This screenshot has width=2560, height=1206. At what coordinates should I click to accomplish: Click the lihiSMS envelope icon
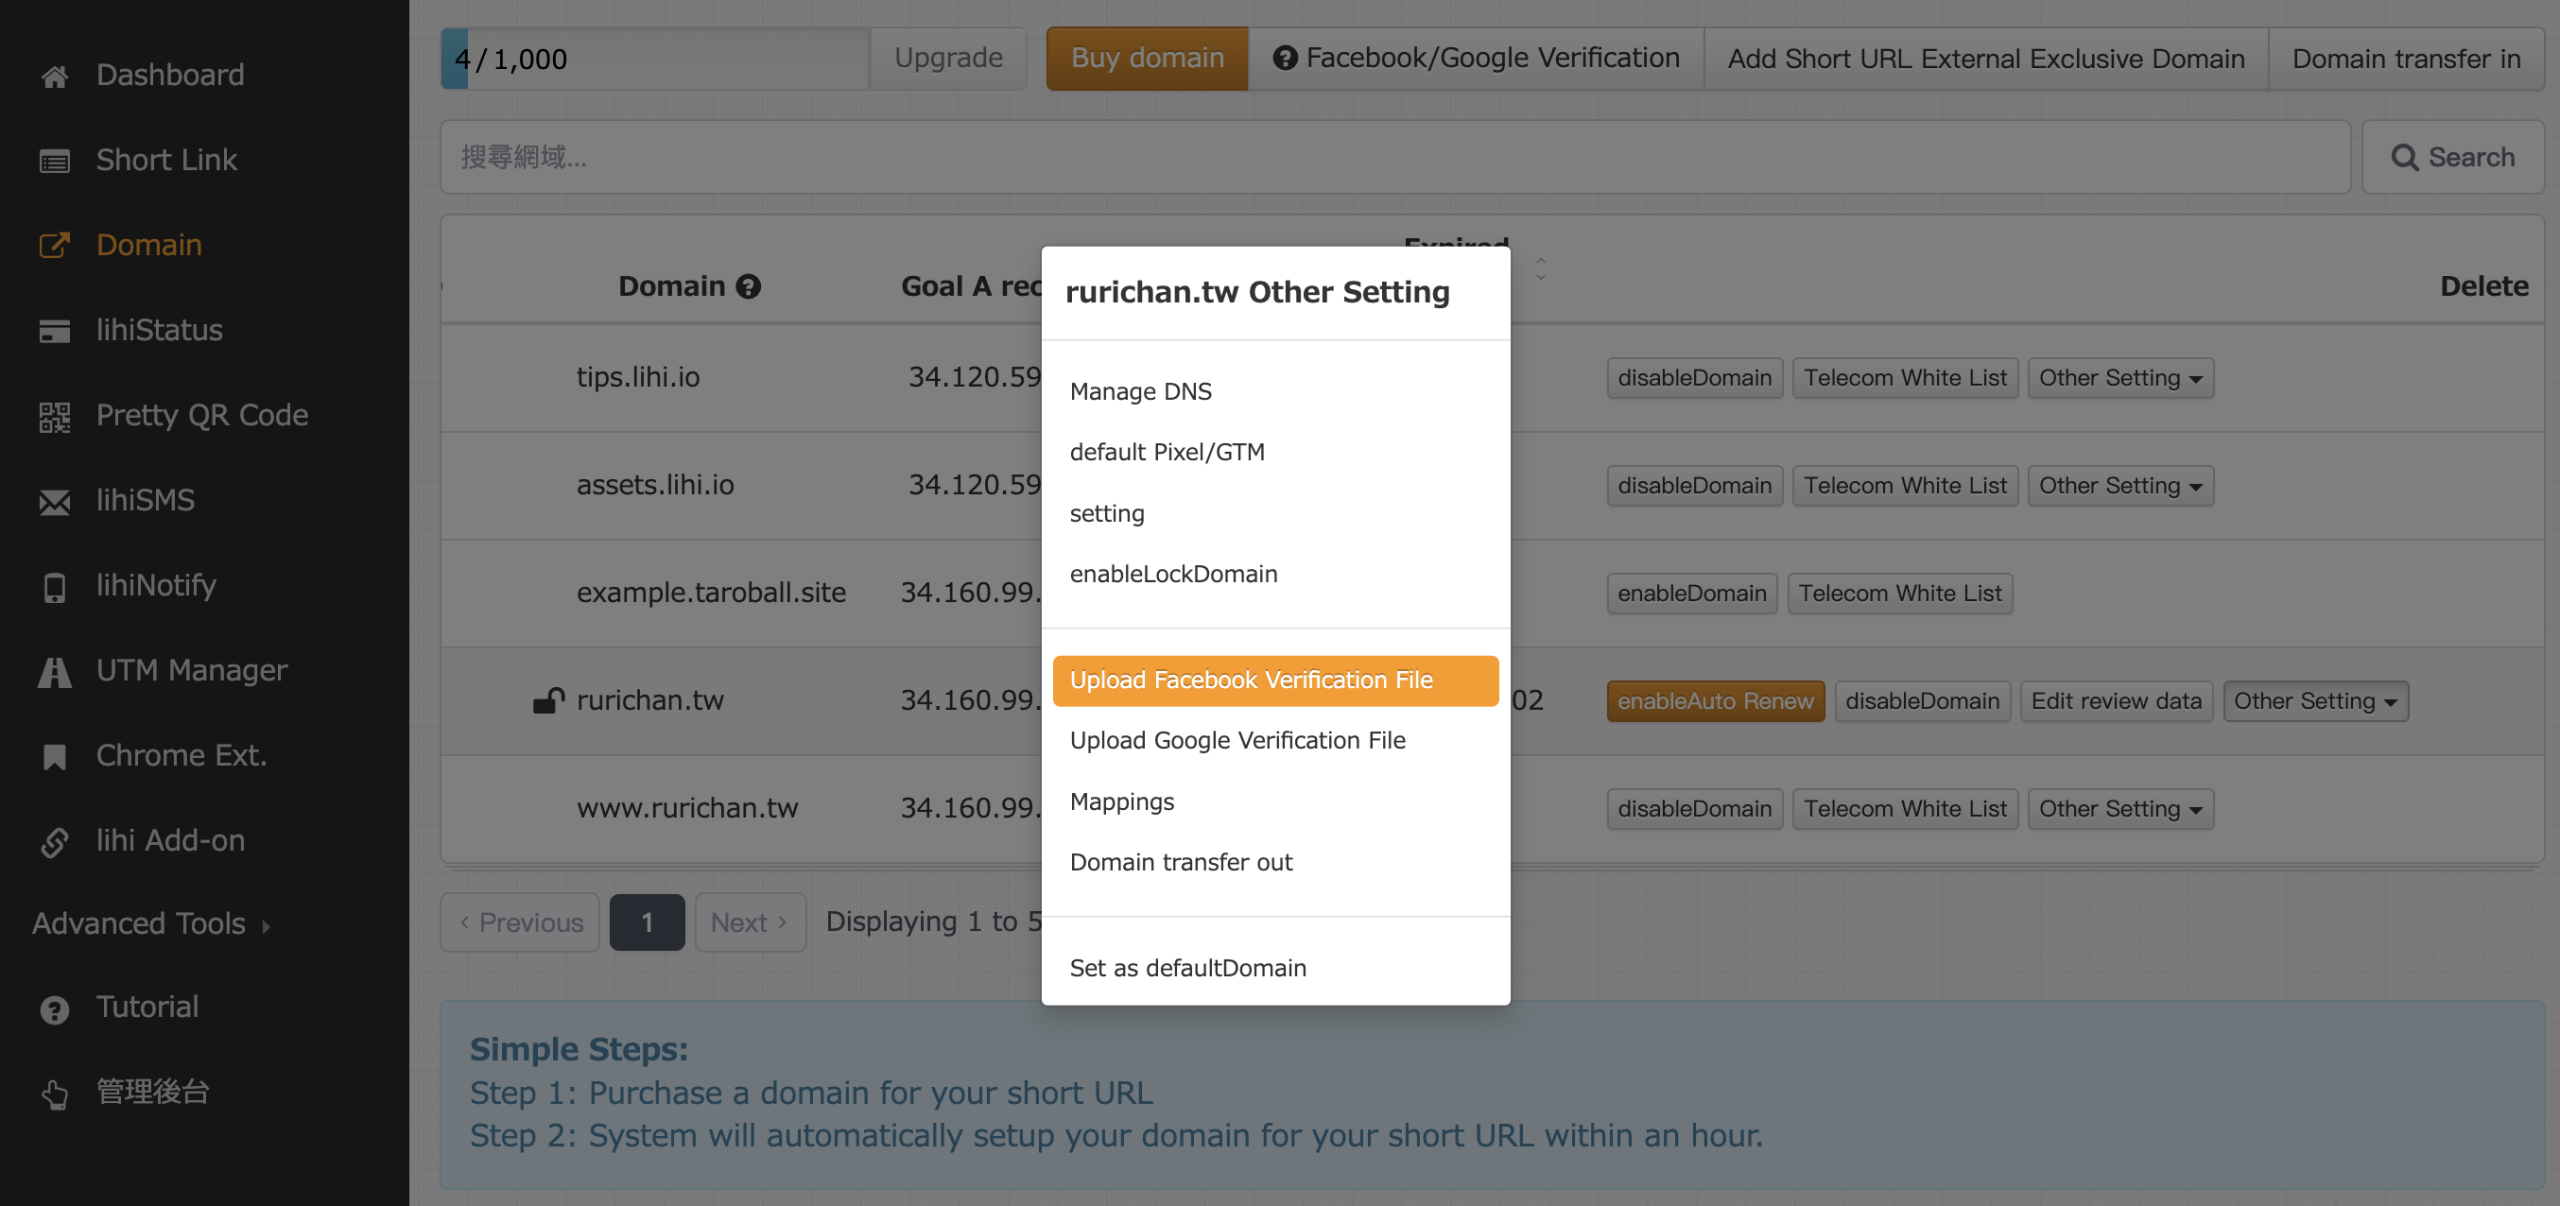coord(54,501)
